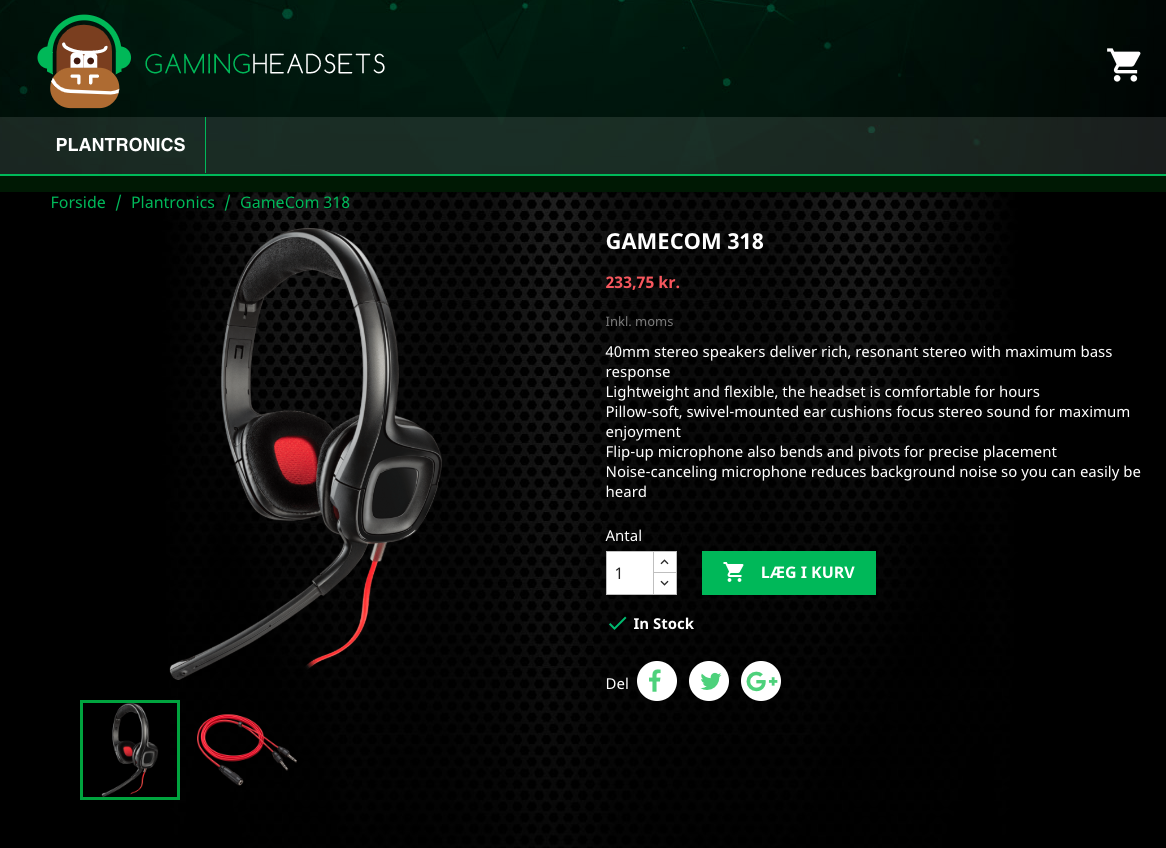This screenshot has width=1166, height=848.
Task: Share on Google Plus
Action: click(761, 681)
